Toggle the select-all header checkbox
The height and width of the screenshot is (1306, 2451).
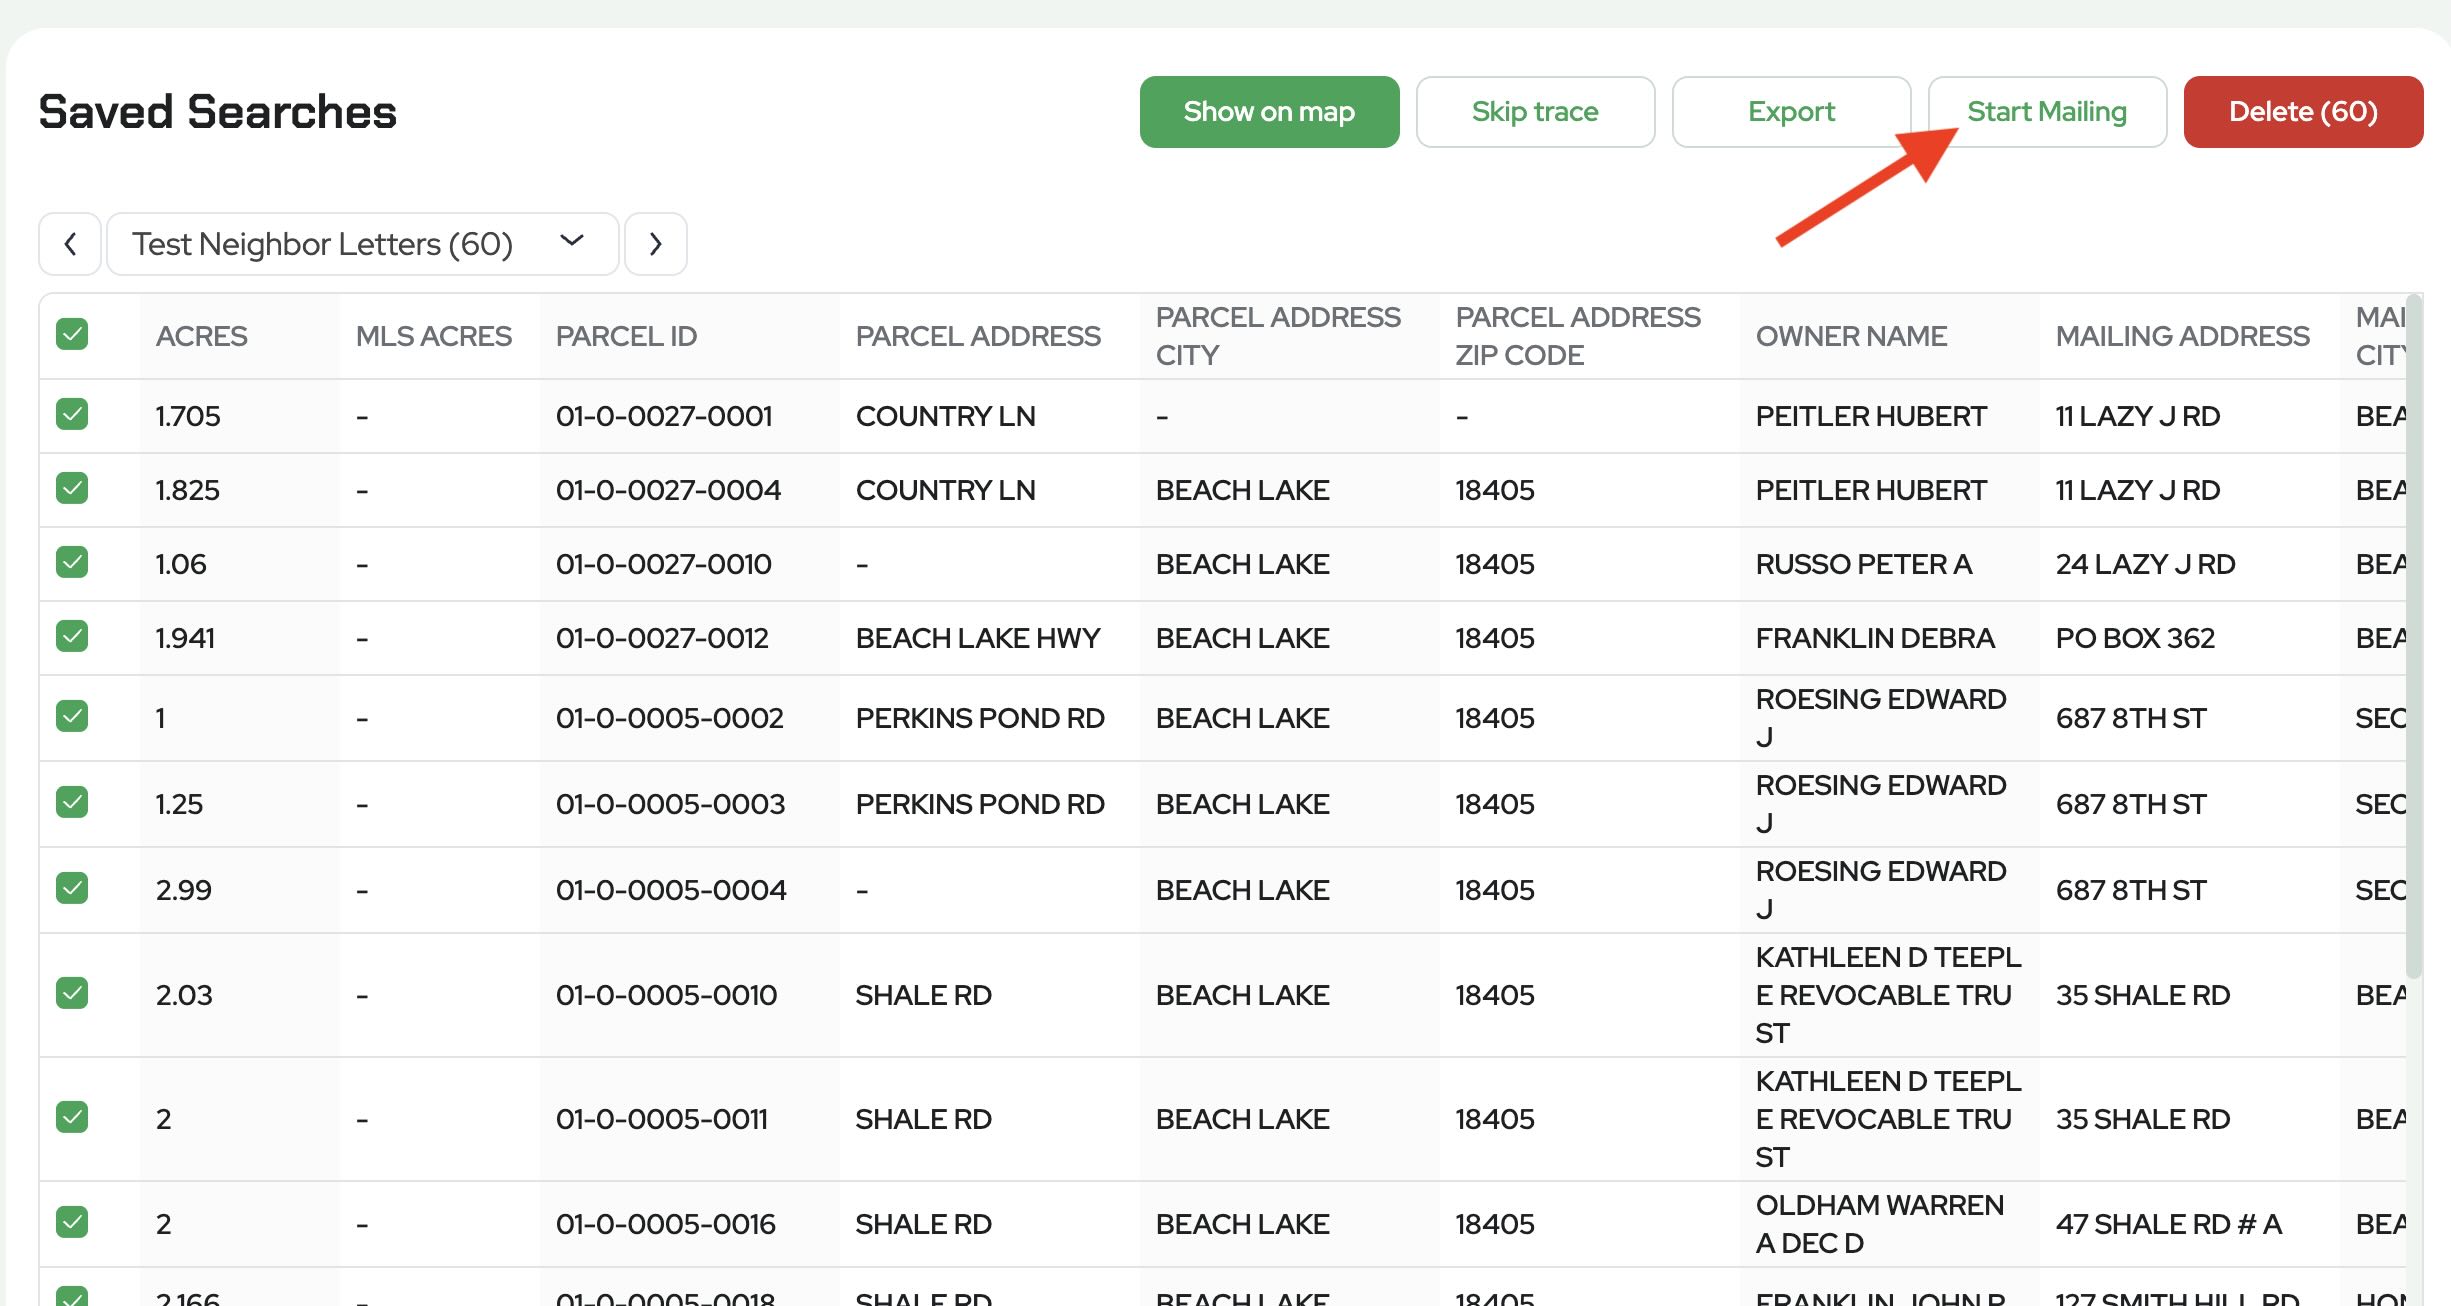(x=72, y=334)
